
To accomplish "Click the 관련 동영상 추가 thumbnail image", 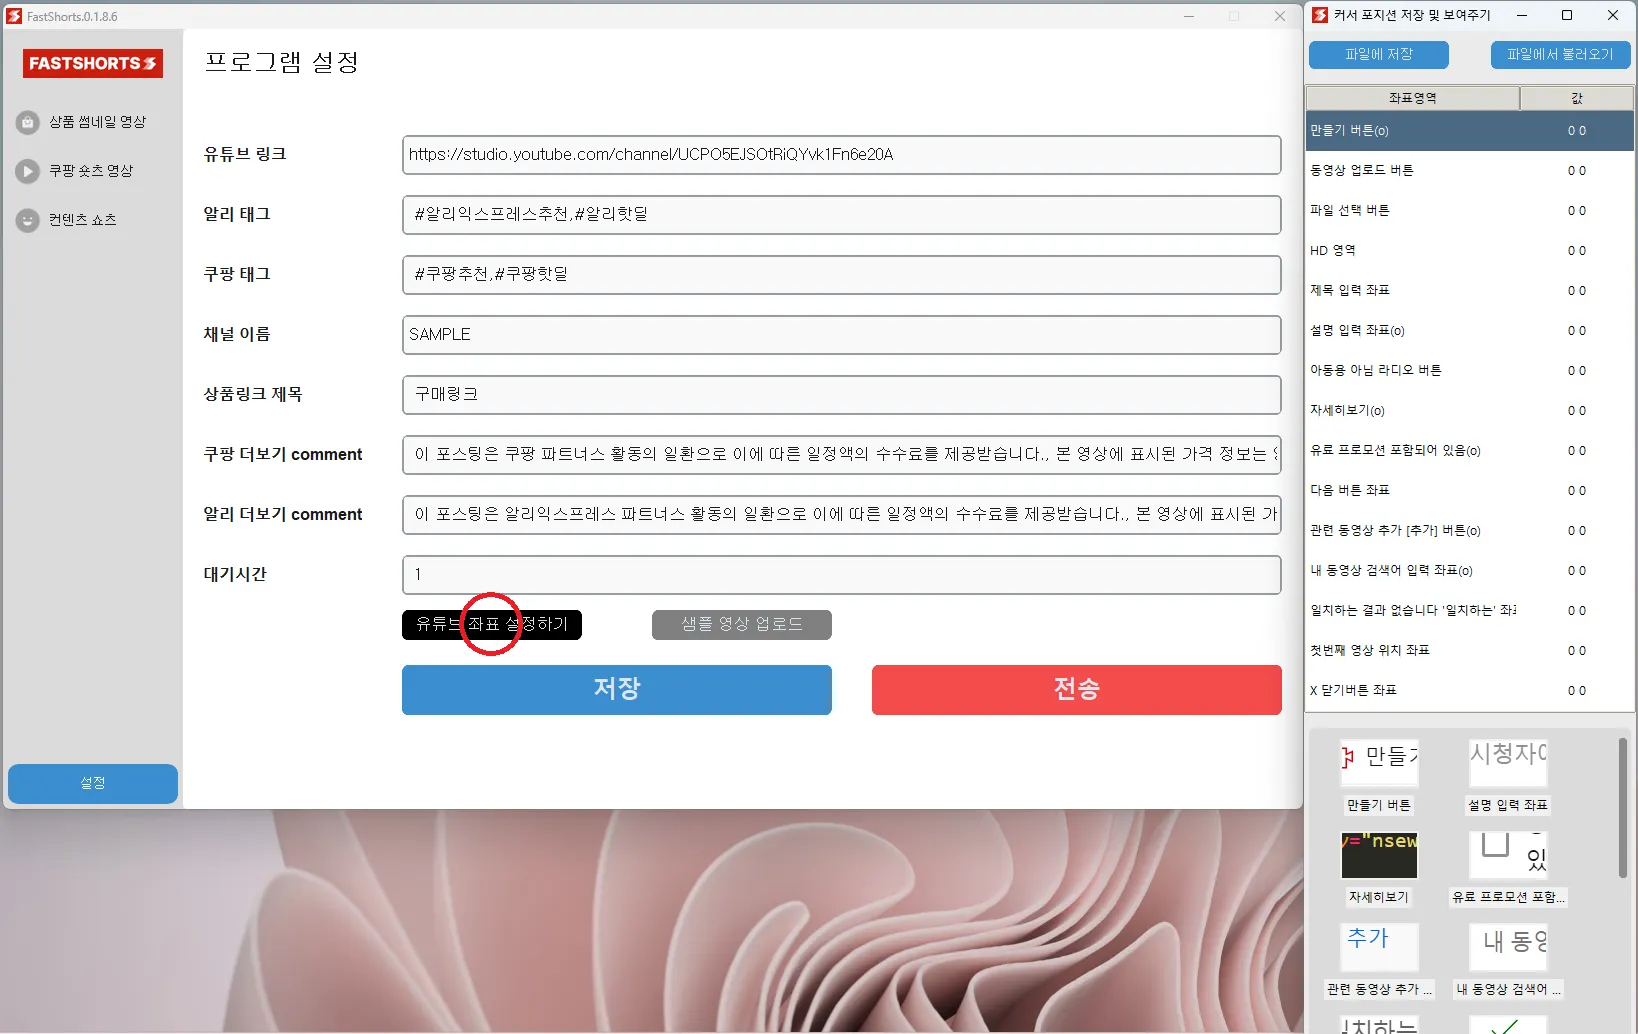I will pos(1379,947).
